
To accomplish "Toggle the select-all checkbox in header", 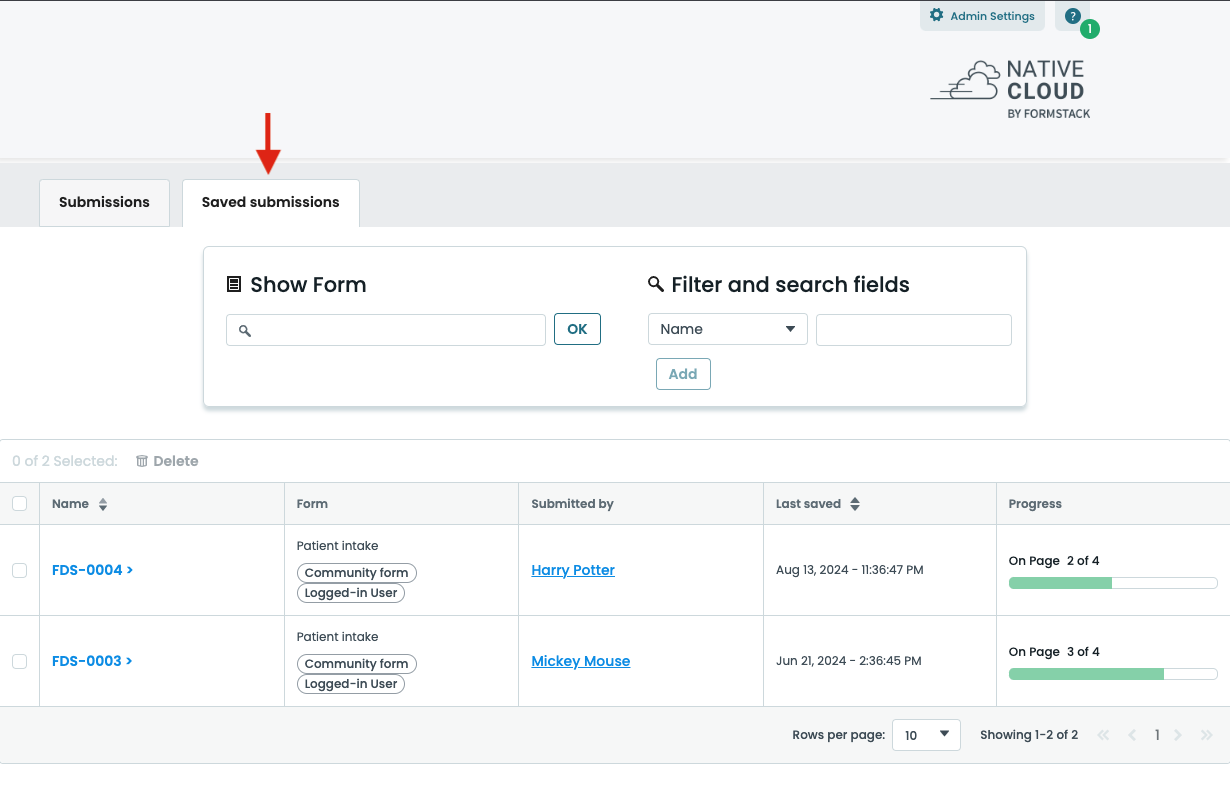I will (x=20, y=504).
